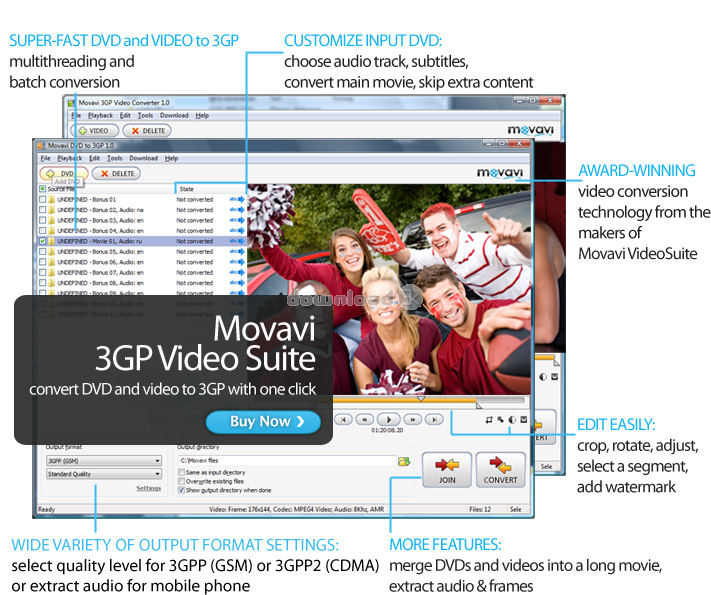Enable Same as input directory option

(x=182, y=472)
